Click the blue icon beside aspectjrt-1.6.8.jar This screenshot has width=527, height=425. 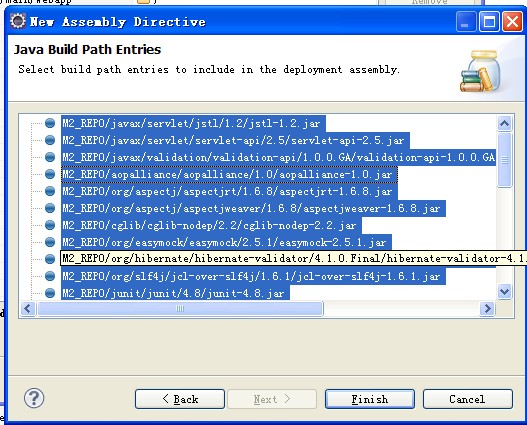(x=50, y=191)
